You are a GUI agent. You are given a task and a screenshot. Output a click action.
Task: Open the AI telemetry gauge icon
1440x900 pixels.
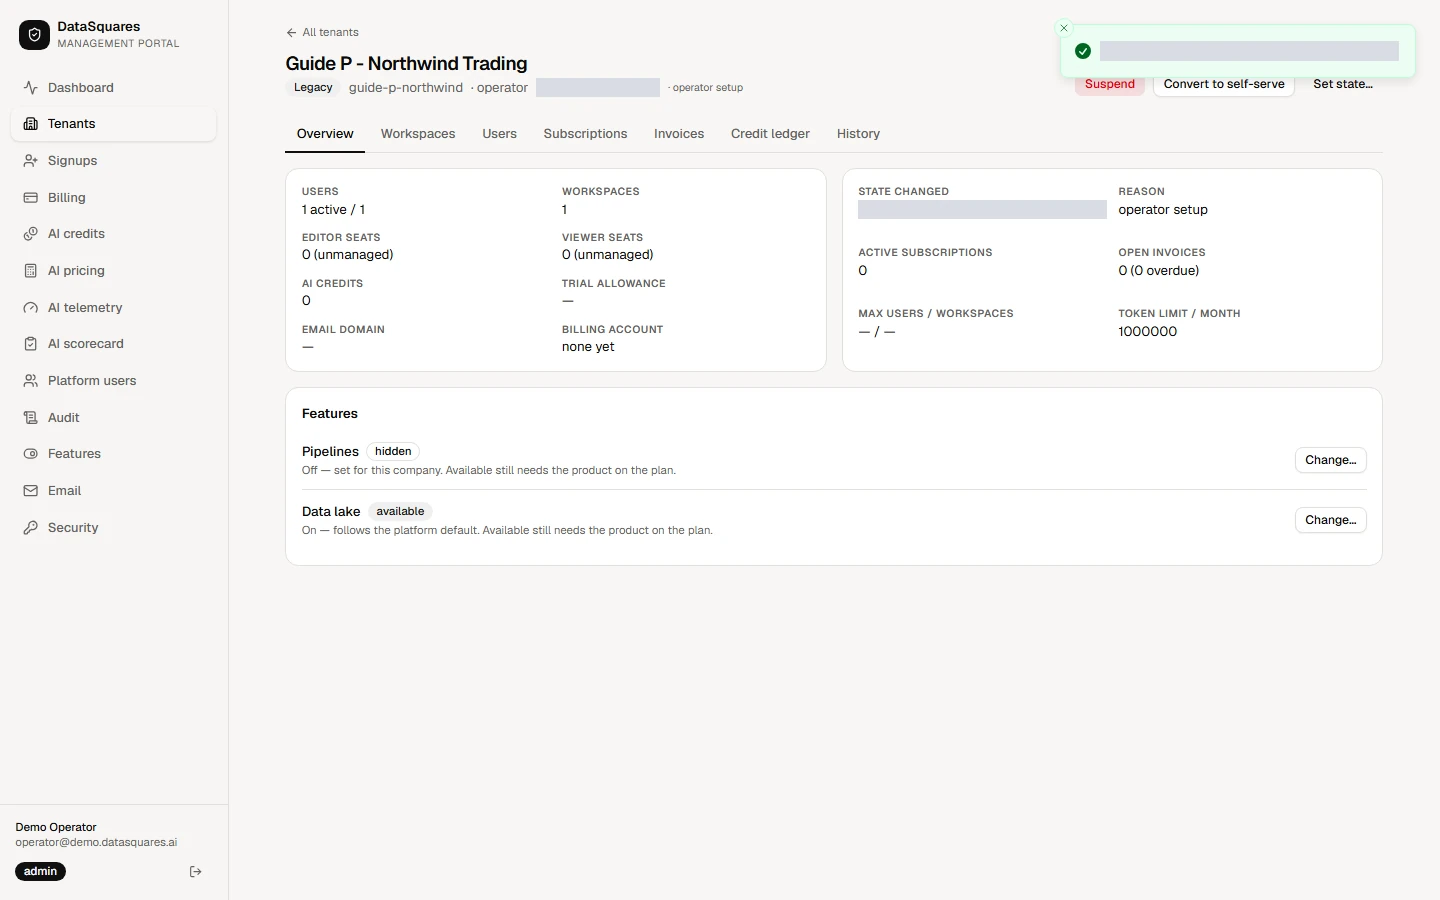[31, 308]
